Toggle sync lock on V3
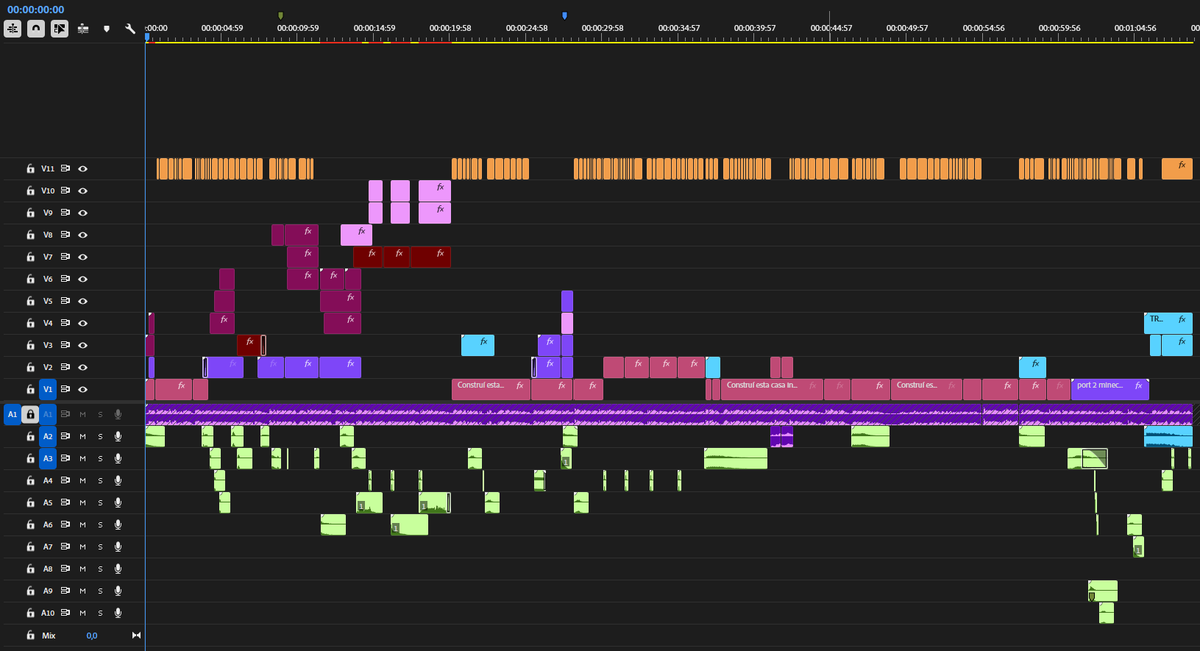The height and width of the screenshot is (651, 1200). coord(65,344)
